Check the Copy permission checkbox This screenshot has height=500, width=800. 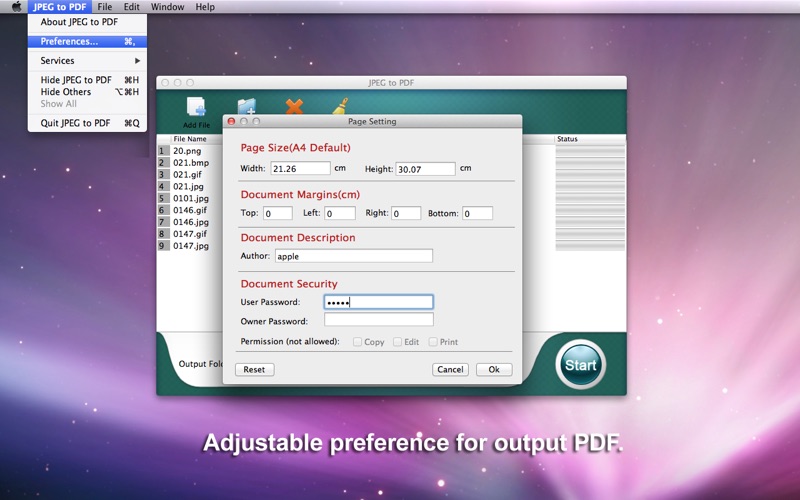358,342
